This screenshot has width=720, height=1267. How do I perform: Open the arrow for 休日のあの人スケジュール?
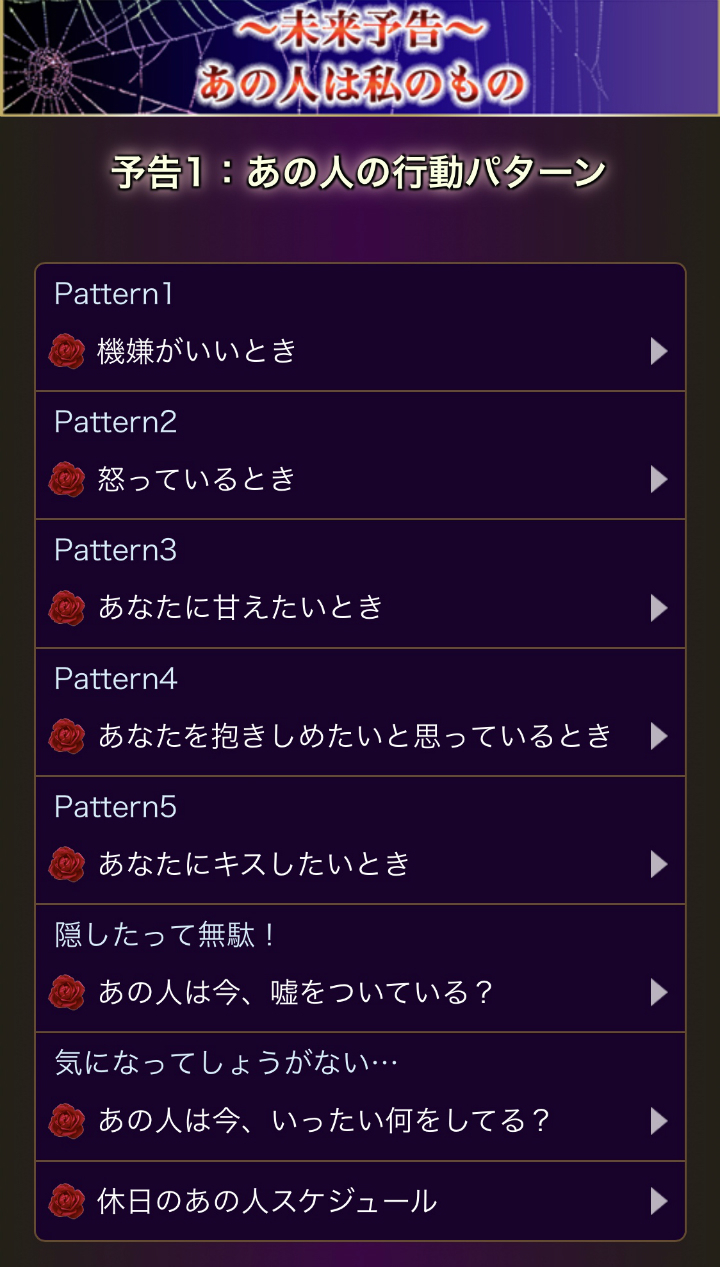tap(658, 1200)
